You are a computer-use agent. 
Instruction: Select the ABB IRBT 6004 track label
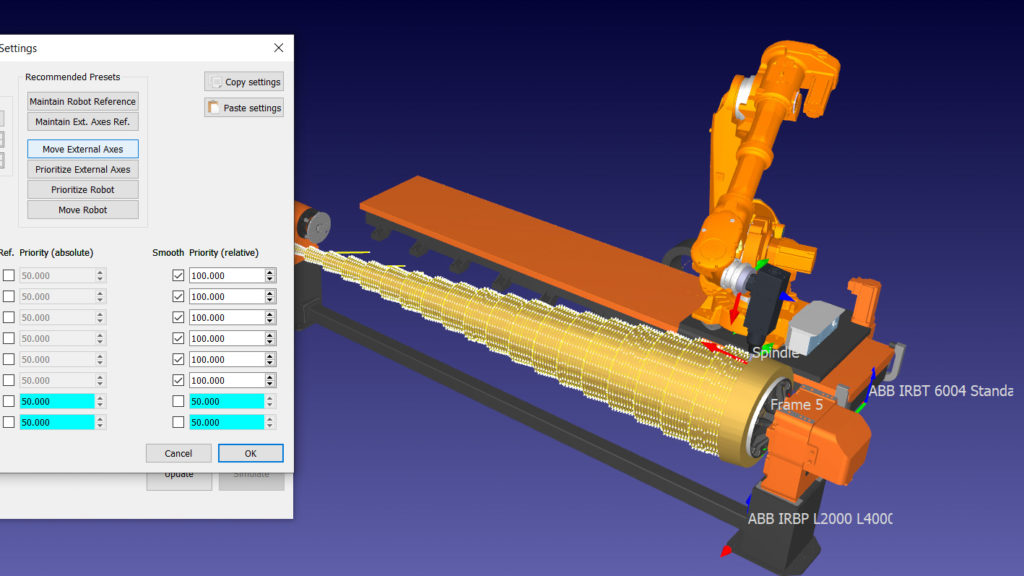(x=940, y=391)
